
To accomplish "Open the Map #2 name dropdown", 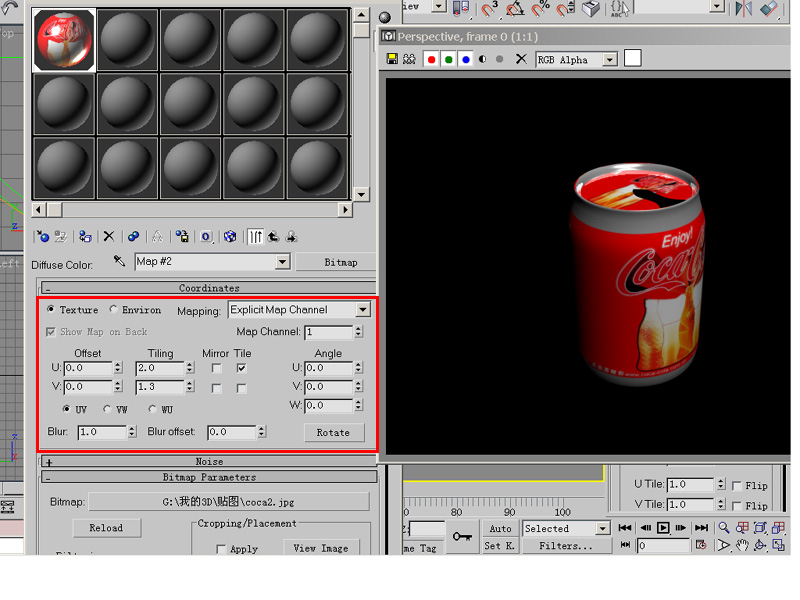I will (282, 262).
